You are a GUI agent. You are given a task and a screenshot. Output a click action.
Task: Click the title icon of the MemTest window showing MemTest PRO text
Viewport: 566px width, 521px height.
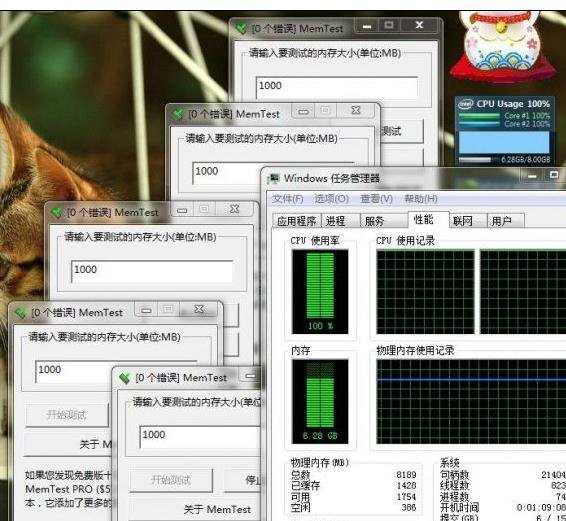tap(20, 313)
